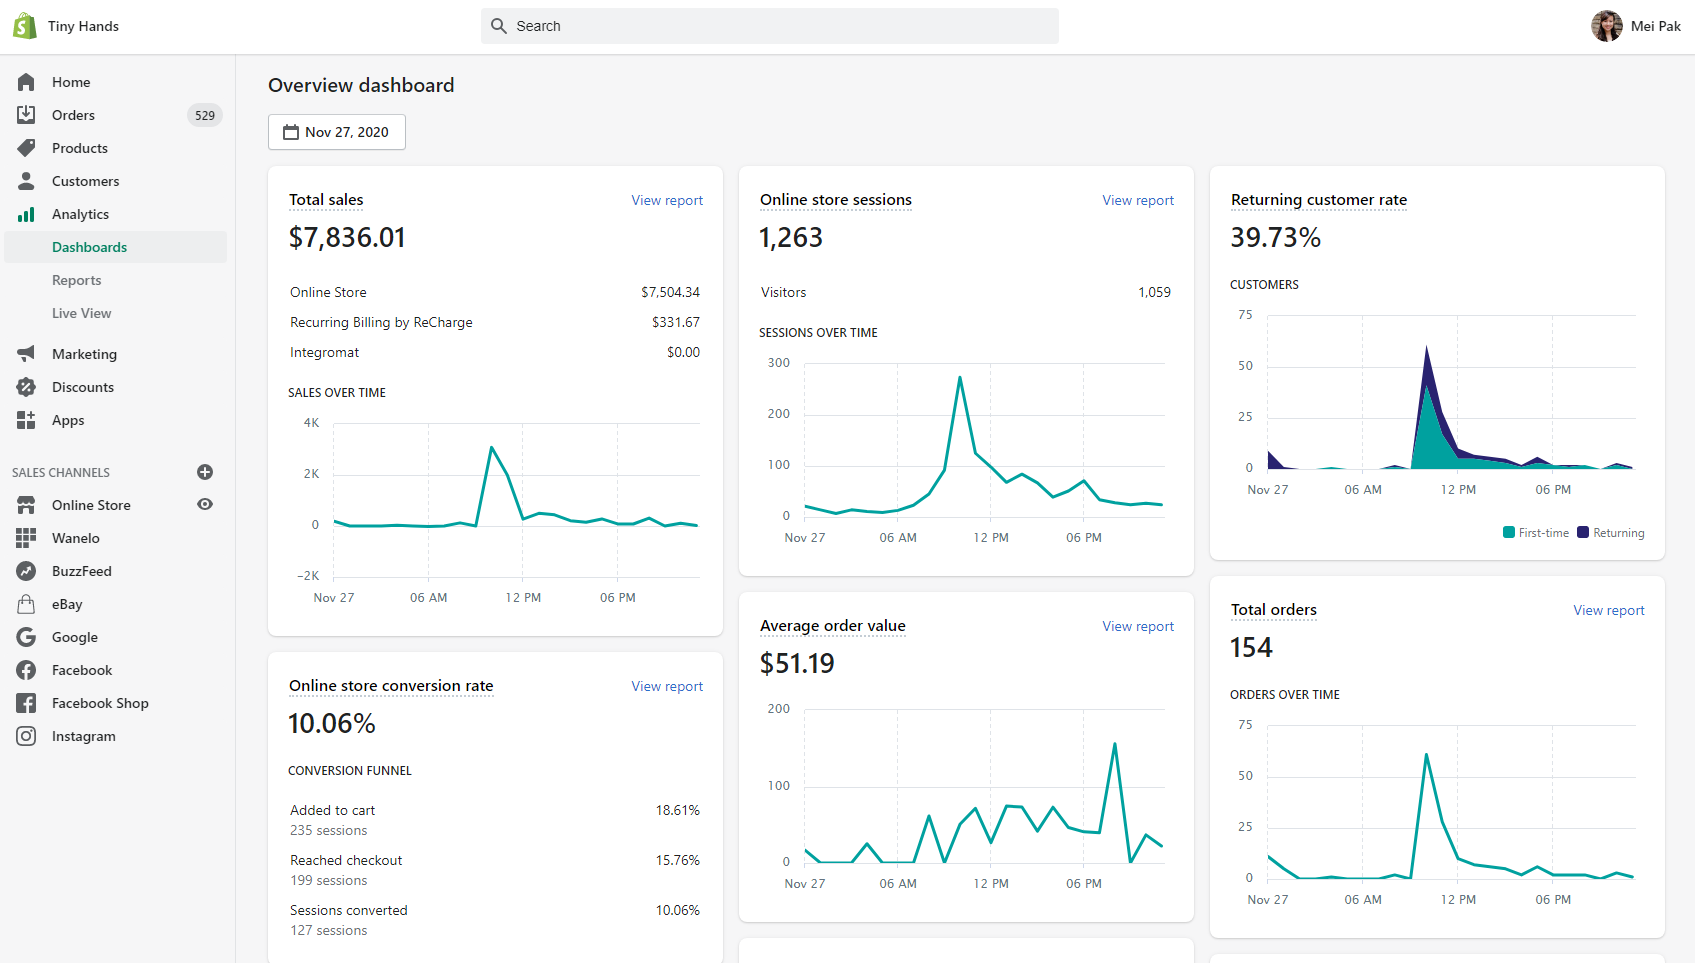The image size is (1695, 963).
Task: Click the Facebook Shop channel label
Action: (100, 703)
